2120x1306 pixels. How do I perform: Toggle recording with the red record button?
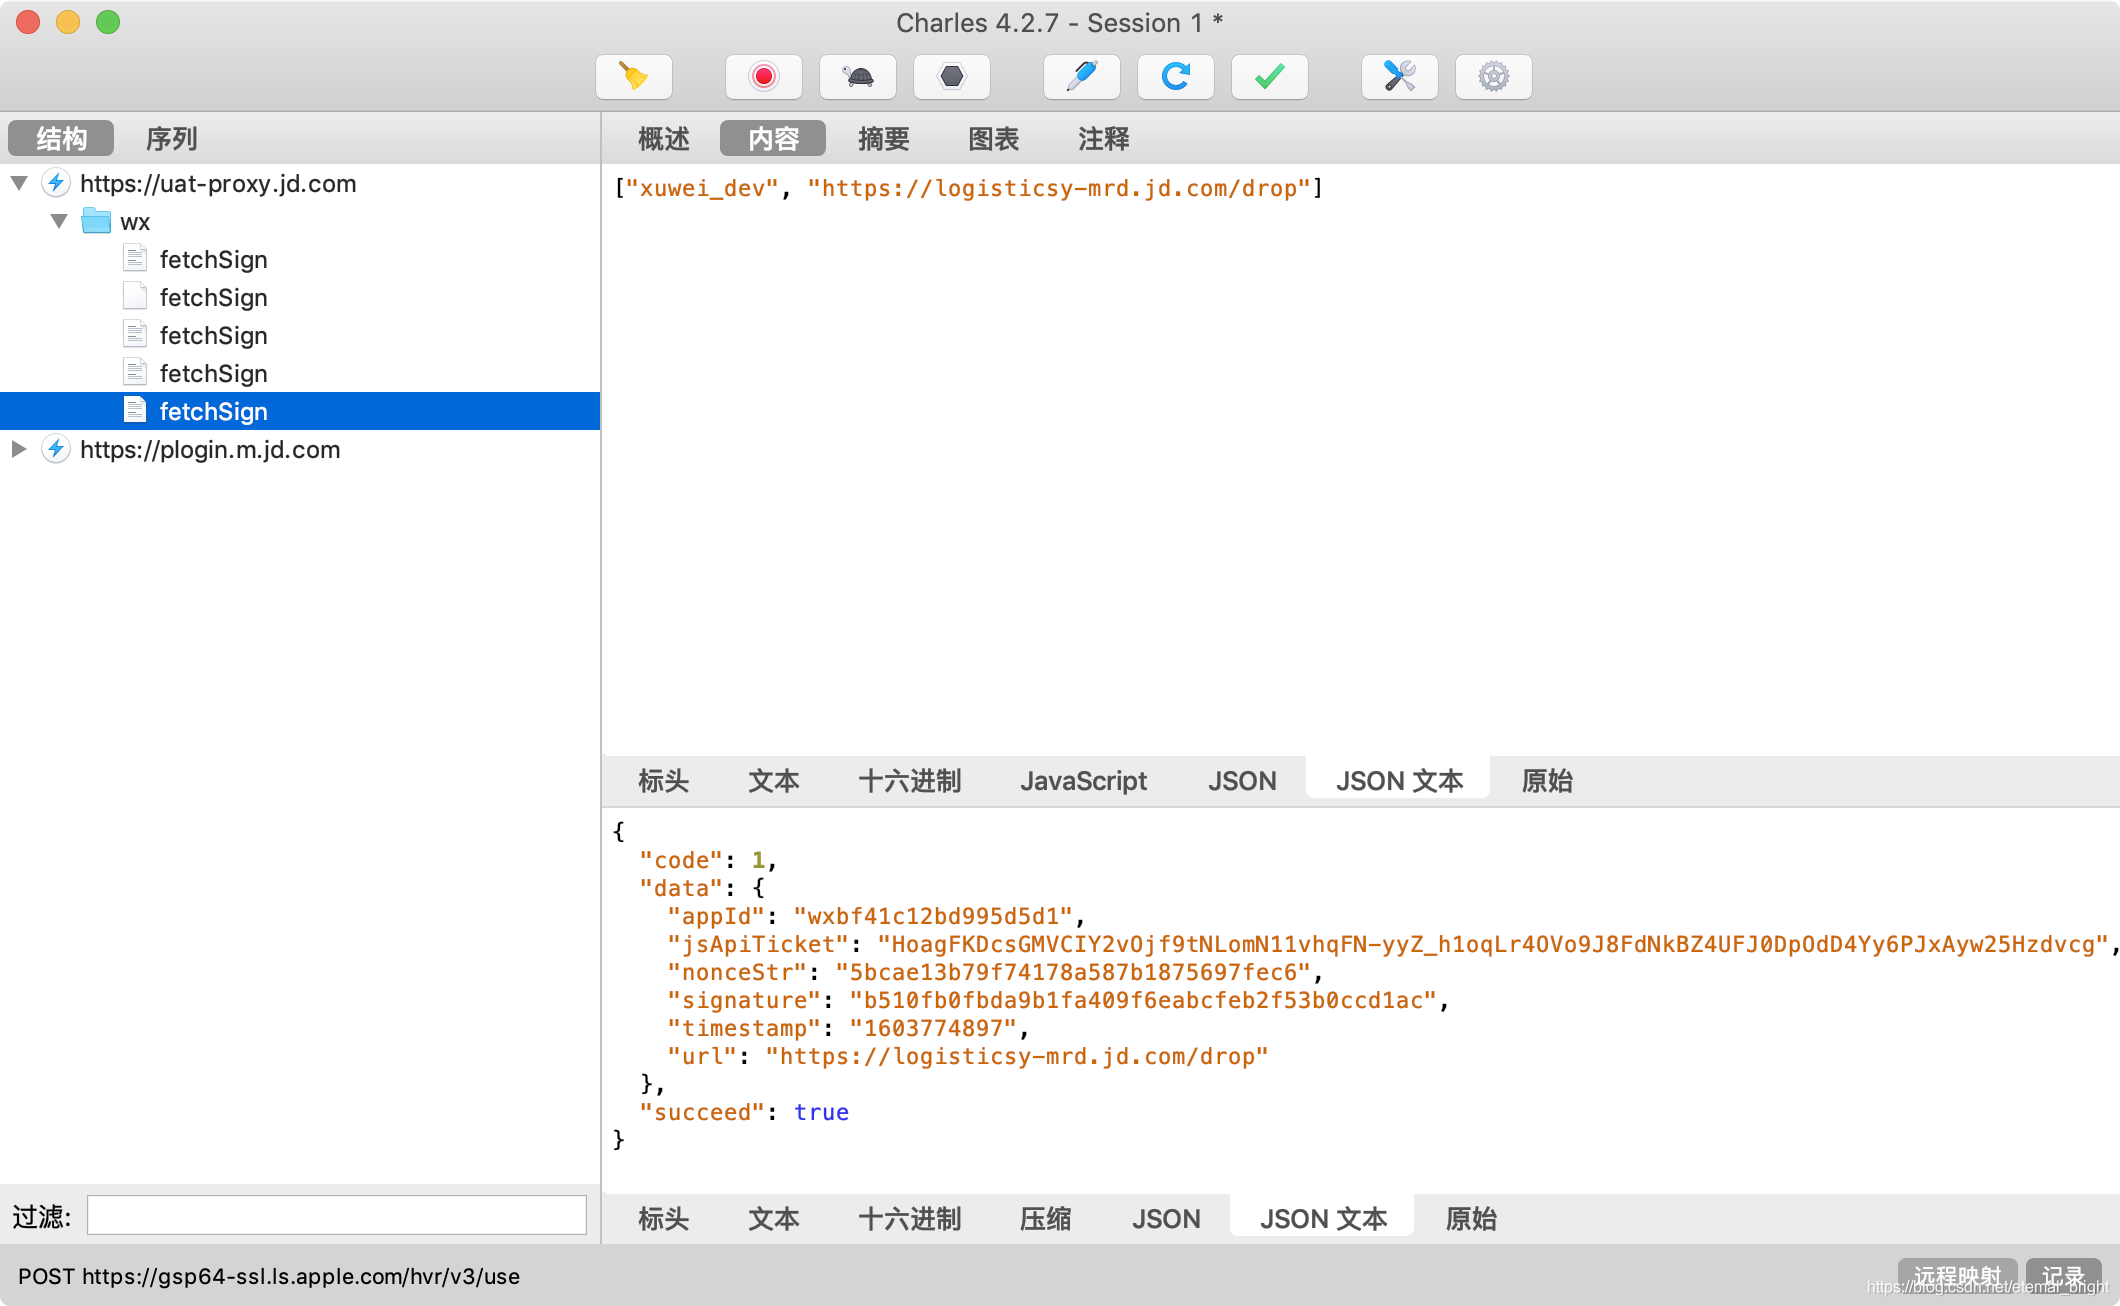[764, 77]
